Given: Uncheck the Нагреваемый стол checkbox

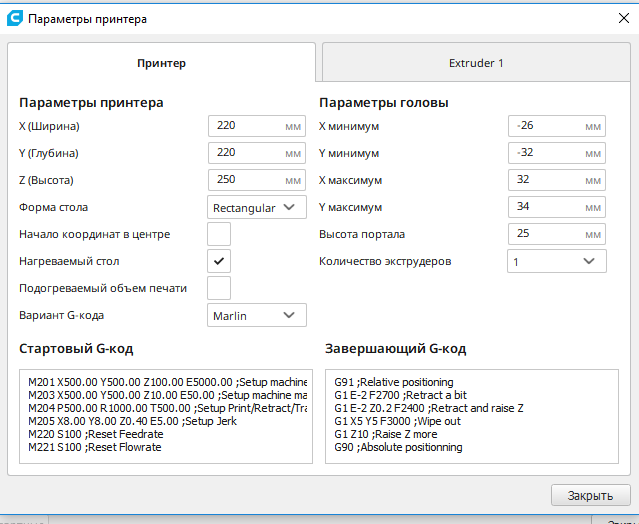Looking at the screenshot, I should [x=219, y=261].
